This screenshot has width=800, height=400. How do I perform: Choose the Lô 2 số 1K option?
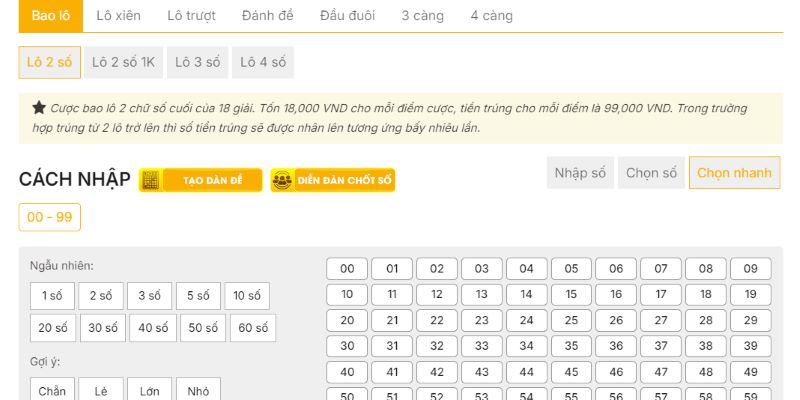pyautogui.click(x=123, y=62)
